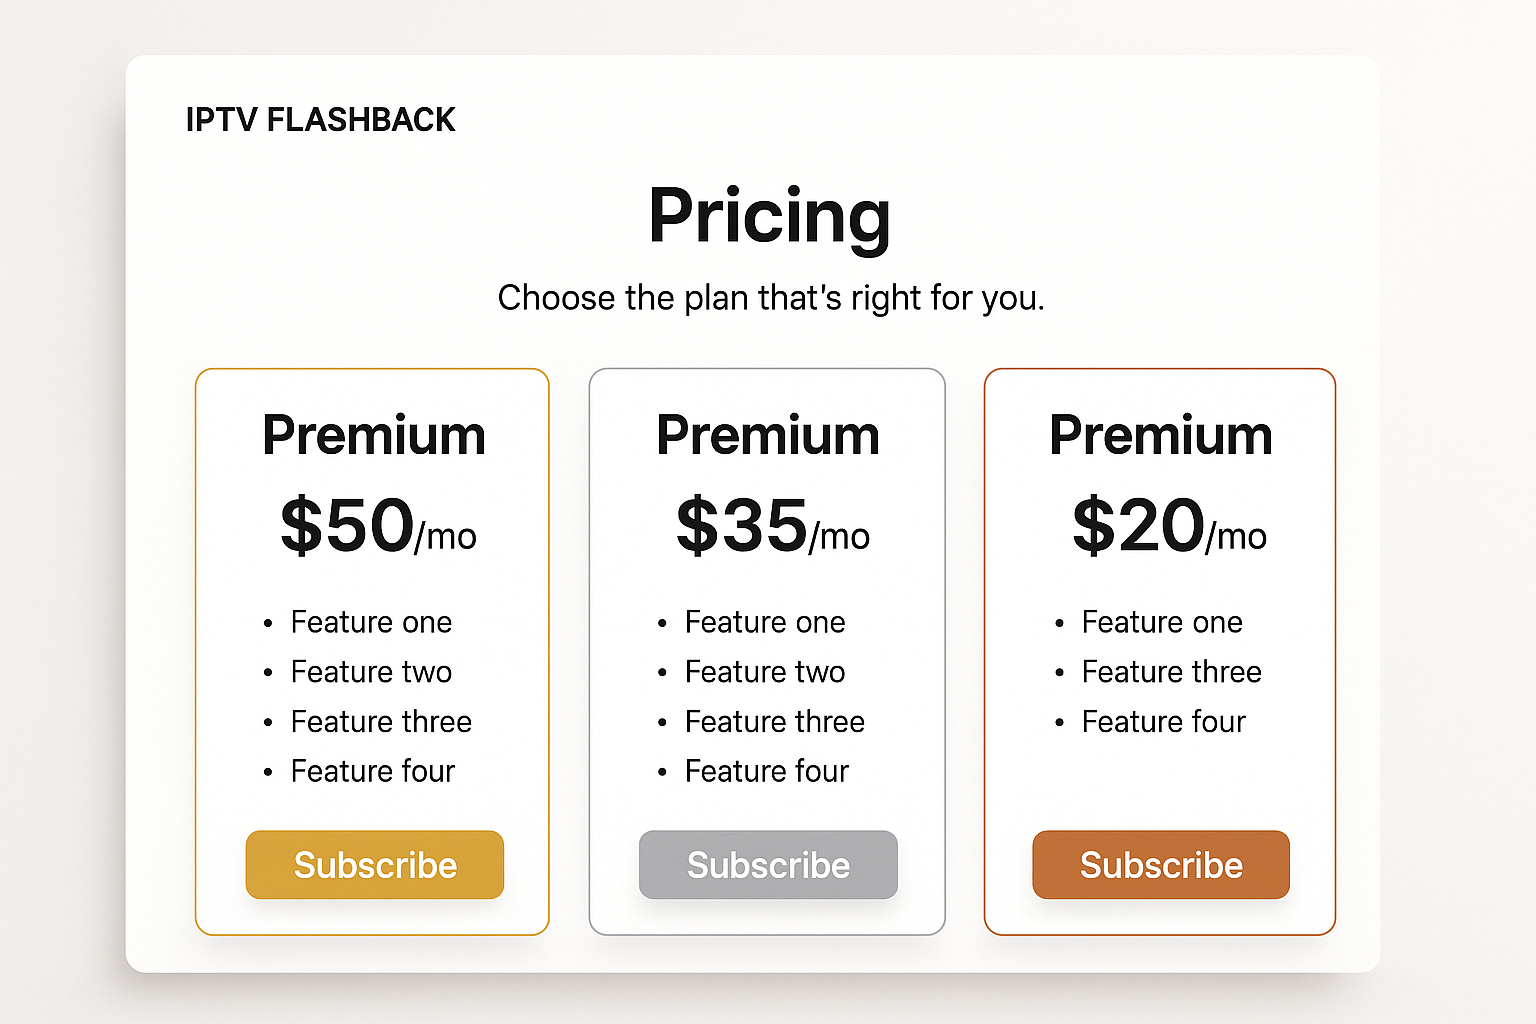Select the $50/mo Premium plan title
This screenshot has width=1536, height=1024.
pyautogui.click(x=374, y=436)
